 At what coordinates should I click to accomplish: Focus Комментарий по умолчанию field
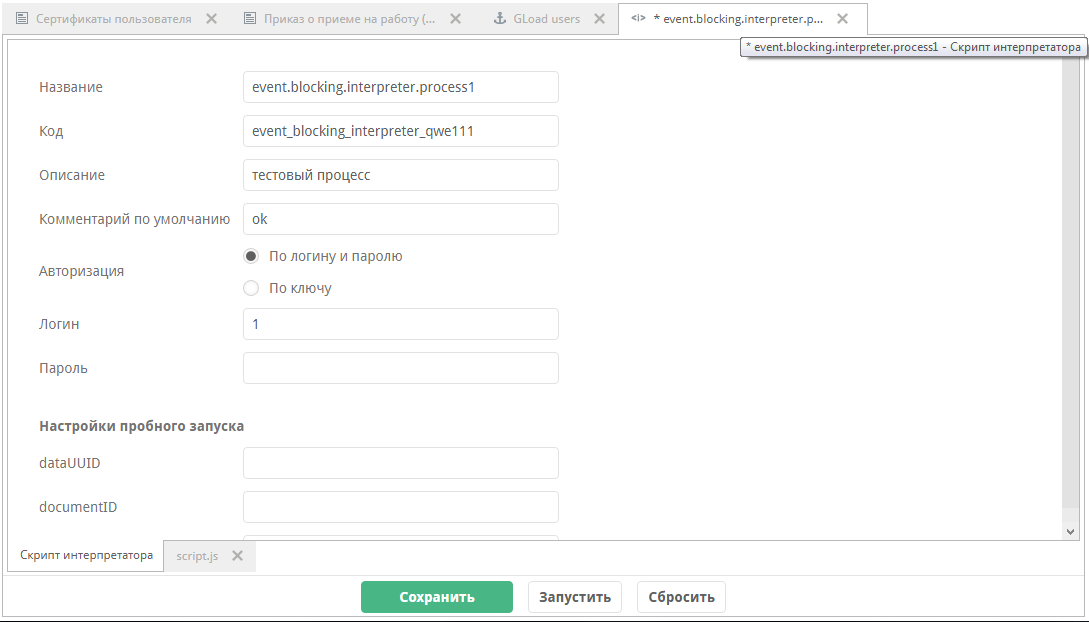click(401, 219)
